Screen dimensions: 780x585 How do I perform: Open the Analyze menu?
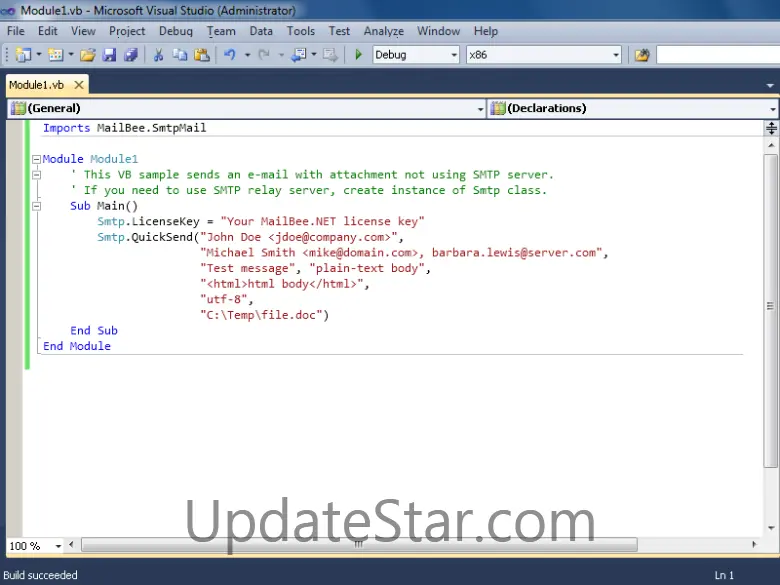(383, 31)
